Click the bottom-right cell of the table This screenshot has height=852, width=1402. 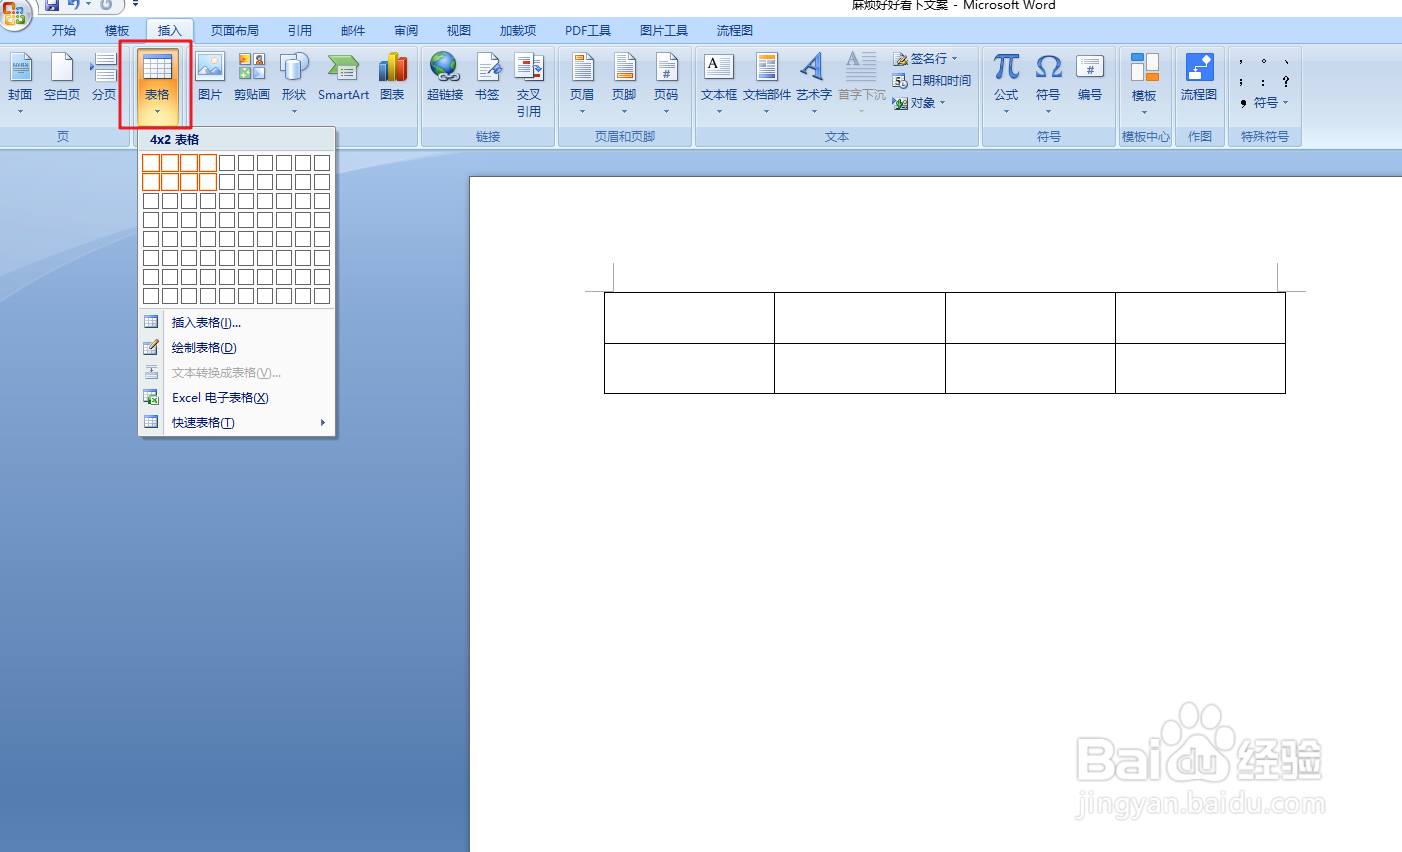point(1200,368)
